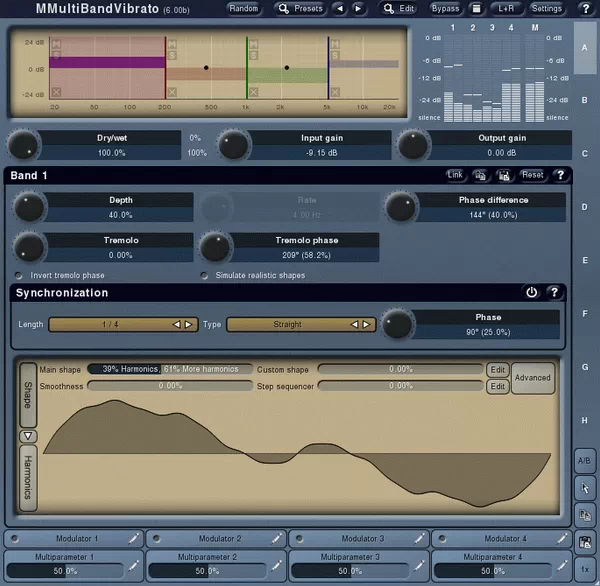The height and width of the screenshot is (586, 600).
Task: Go to previous preset arrow
Action: [339, 8]
